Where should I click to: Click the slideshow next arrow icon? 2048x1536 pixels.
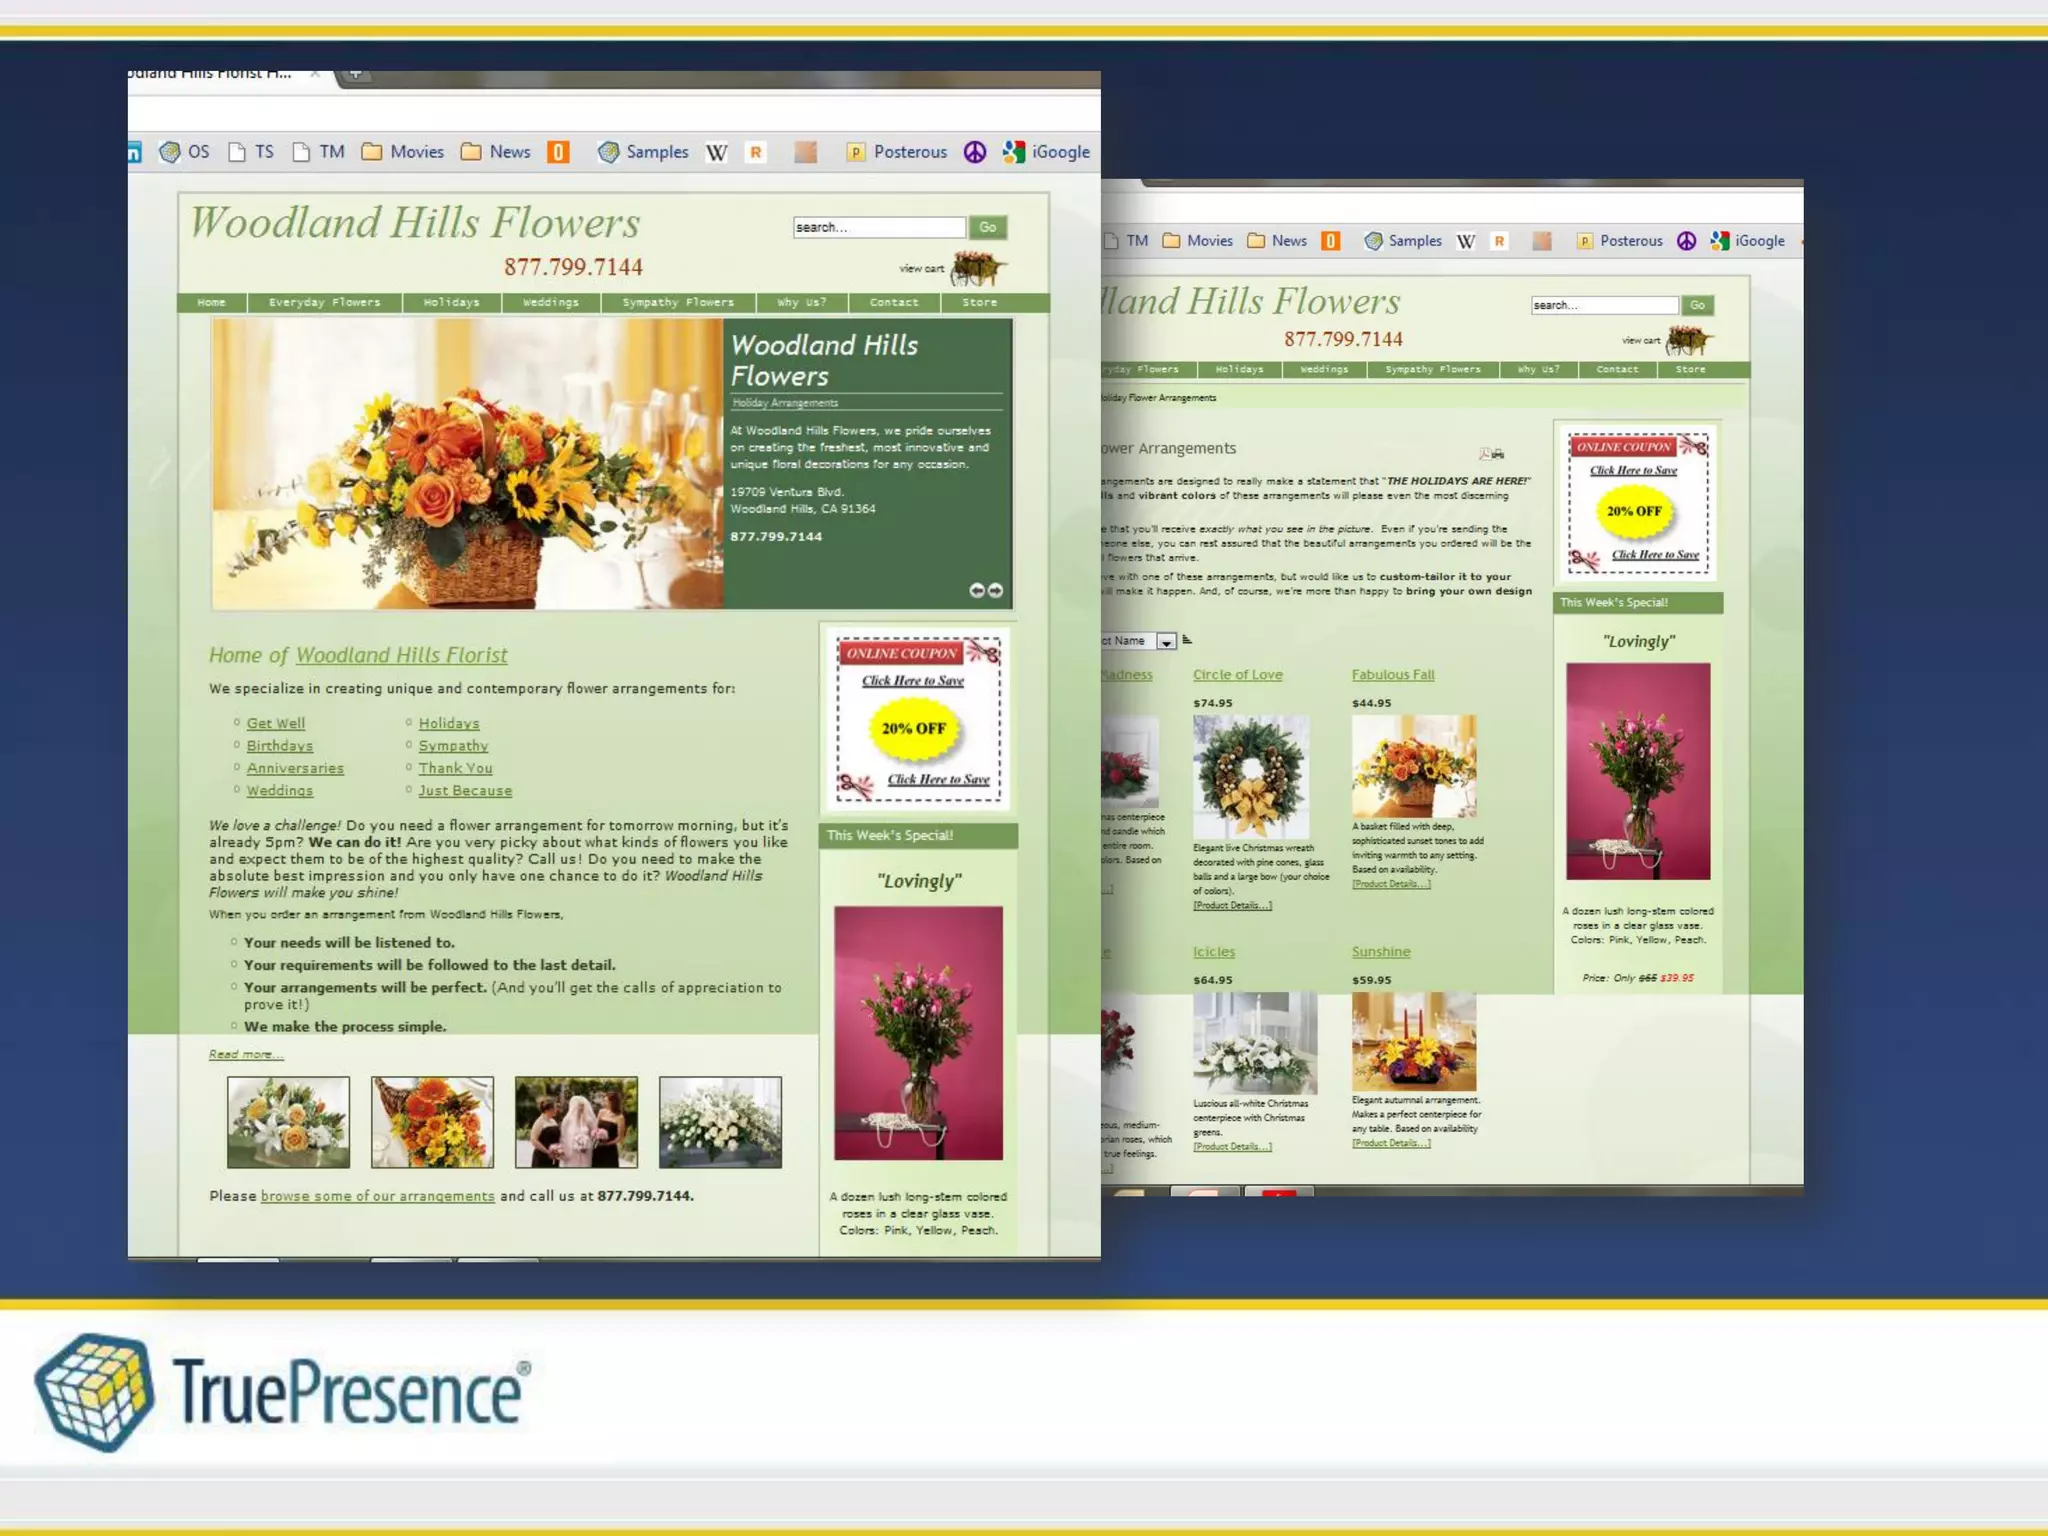coord(995,590)
